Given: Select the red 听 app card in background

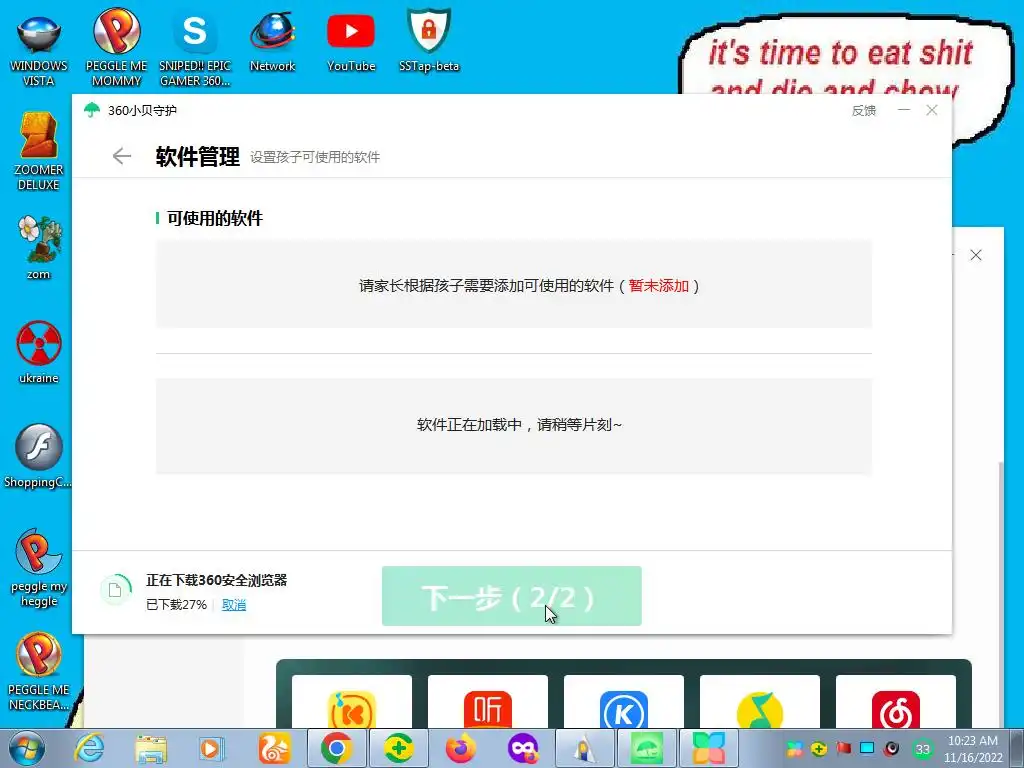Looking at the screenshot, I should tap(488, 702).
